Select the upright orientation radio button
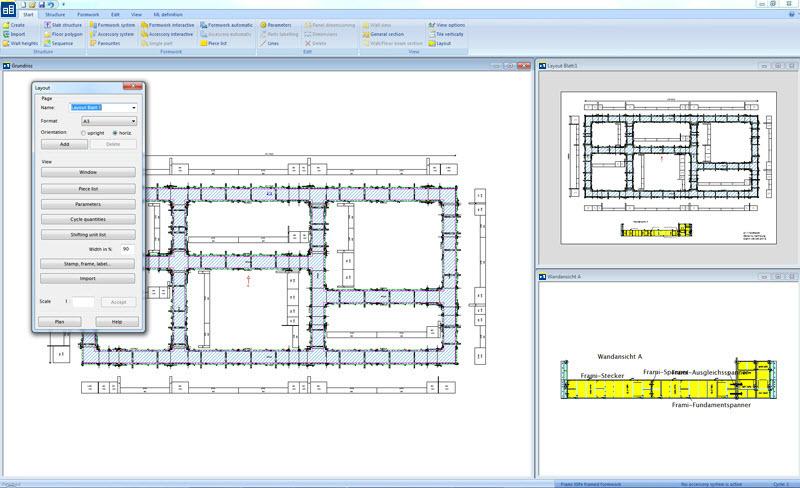This screenshot has height=488, width=800. pos(85,132)
